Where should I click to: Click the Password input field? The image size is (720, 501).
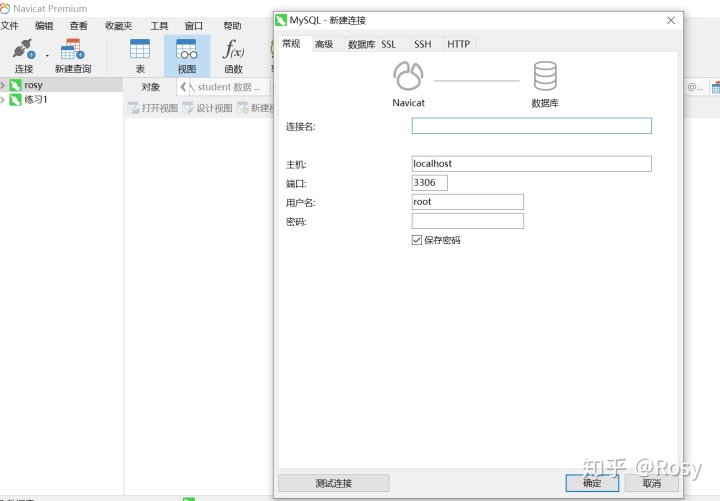pyautogui.click(x=467, y=221)
